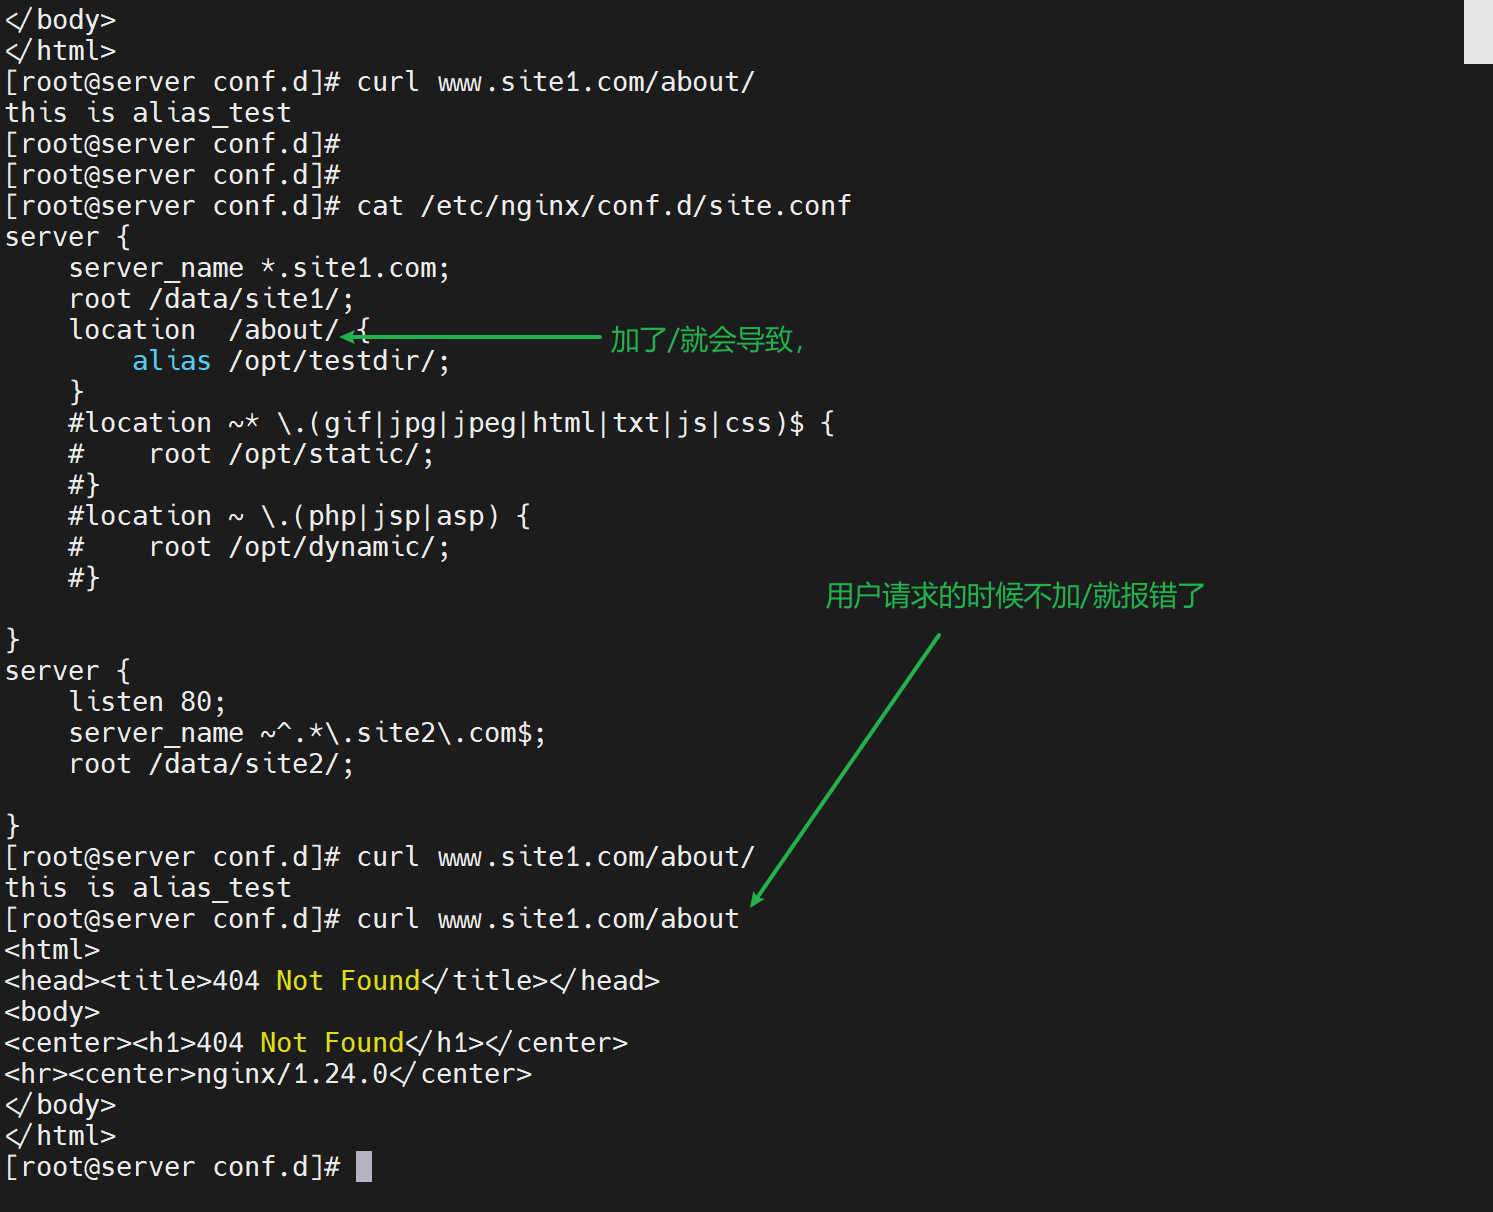Click the curl command for "www.site1.com/about" without trailing slash
The width and height of the screenshot is (1493, 1212).
[x=547, y=919]
